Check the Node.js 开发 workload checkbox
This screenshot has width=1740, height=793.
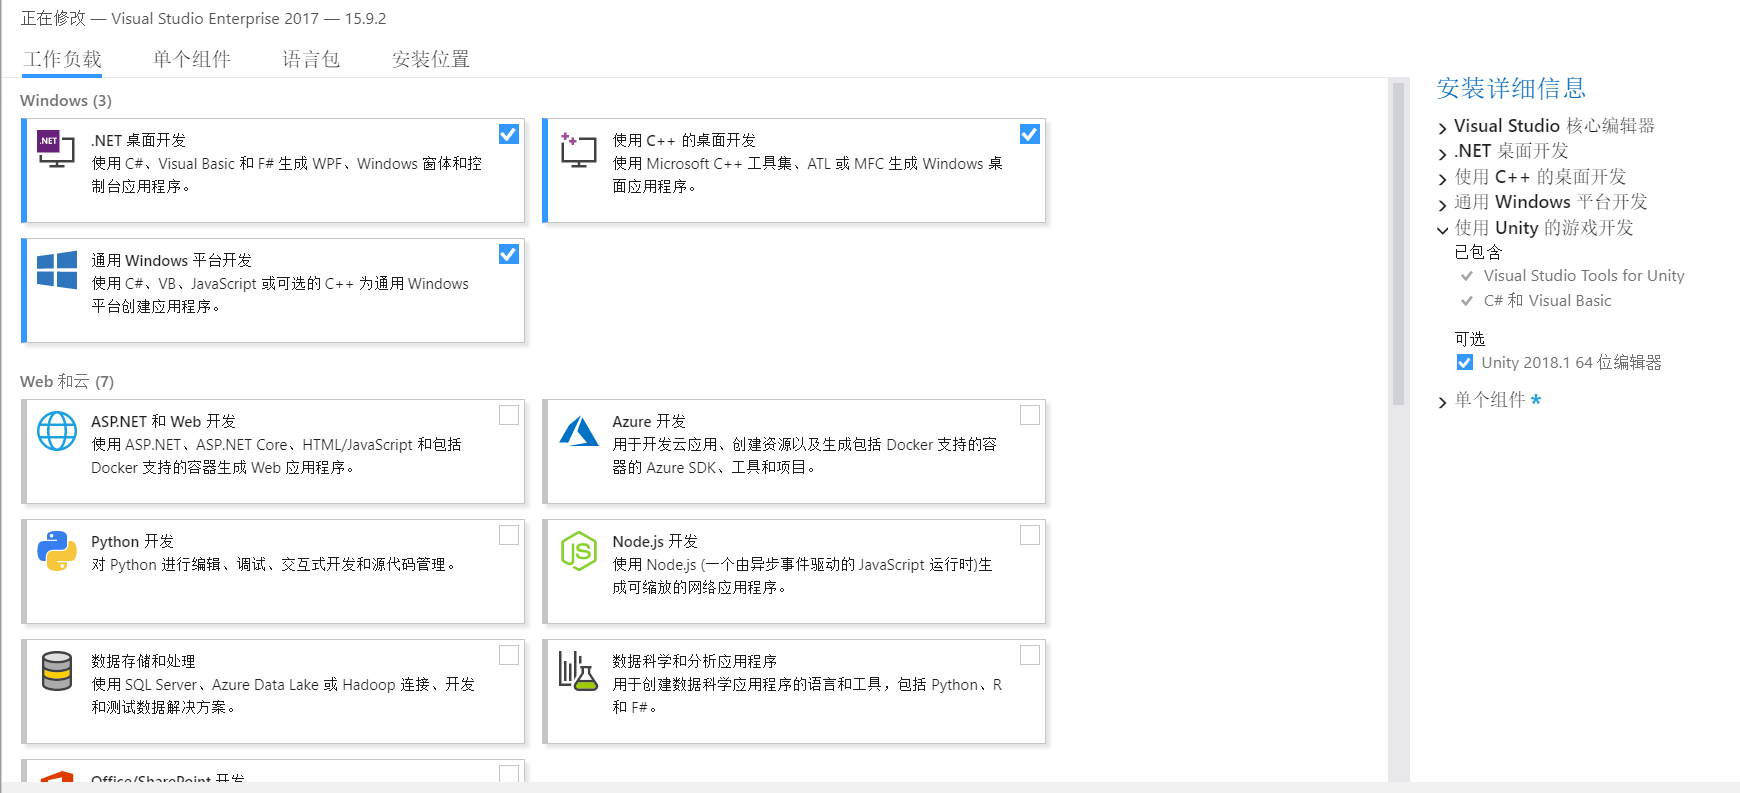(x=1030, y=535)
